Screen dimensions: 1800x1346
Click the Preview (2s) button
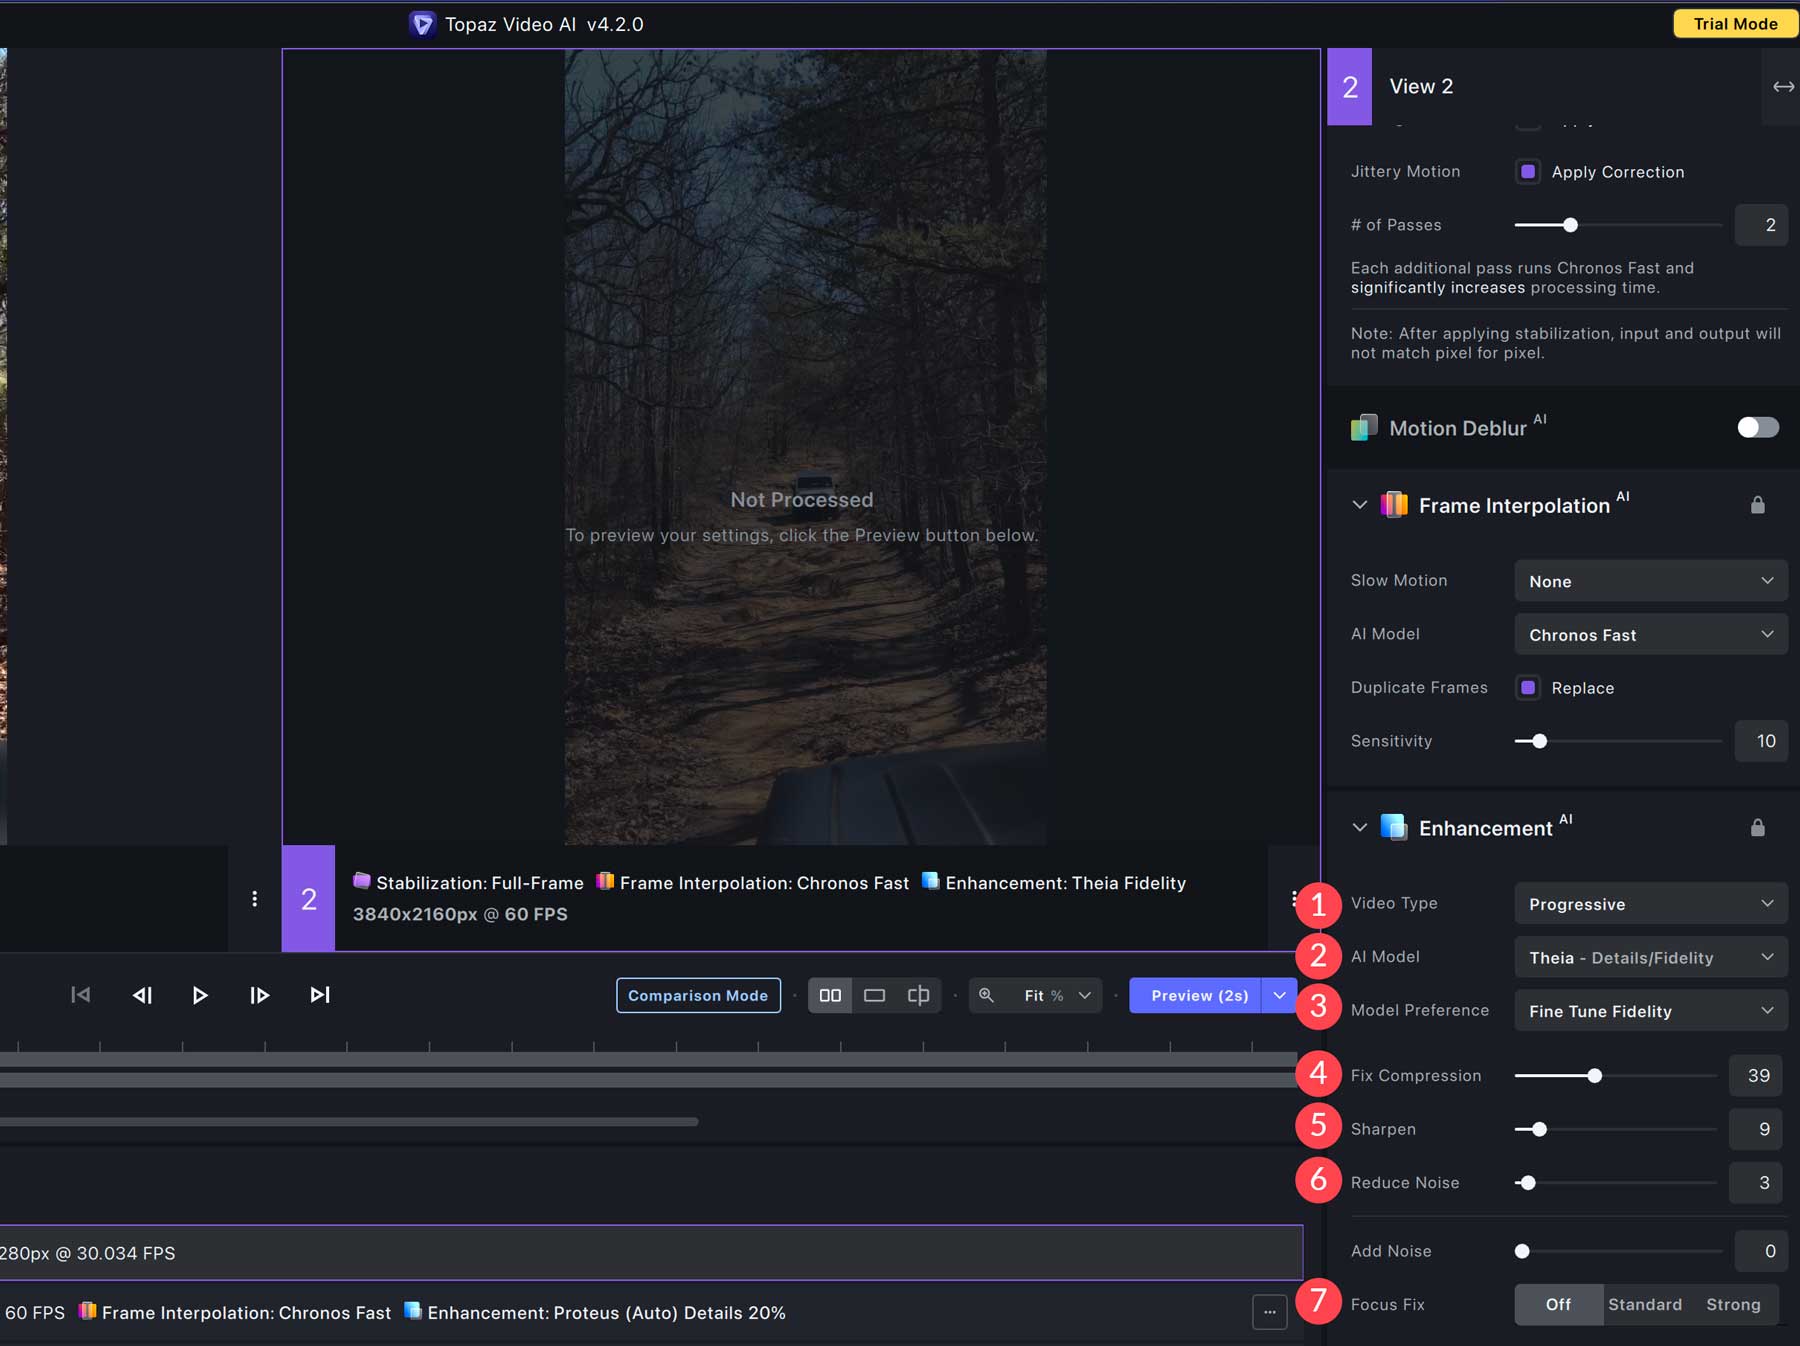tap(1198, 995)
